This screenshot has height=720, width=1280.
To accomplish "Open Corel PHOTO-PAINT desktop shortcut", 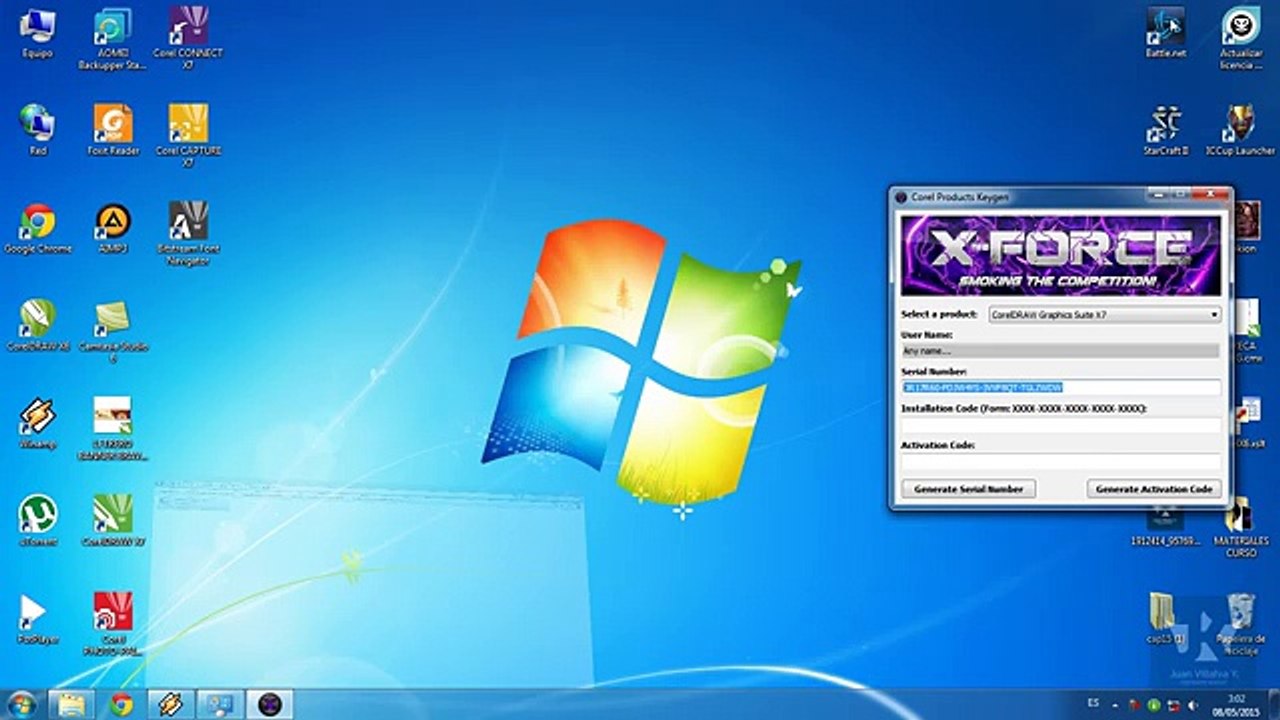I will point(113,623).
